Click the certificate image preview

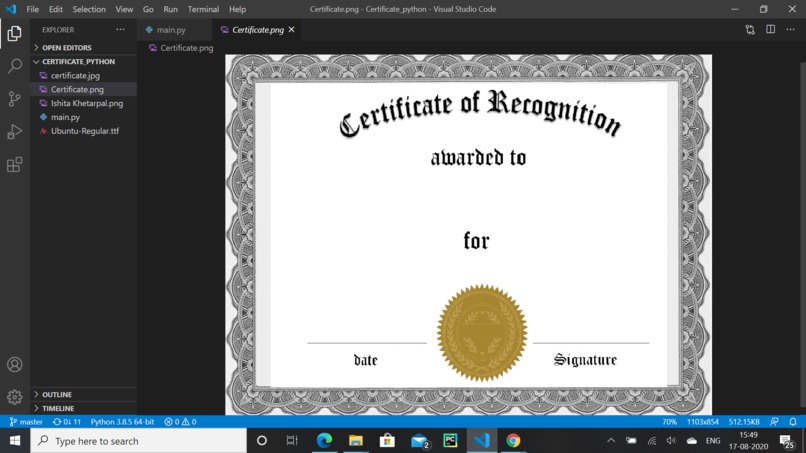click(x=468, y=234)
